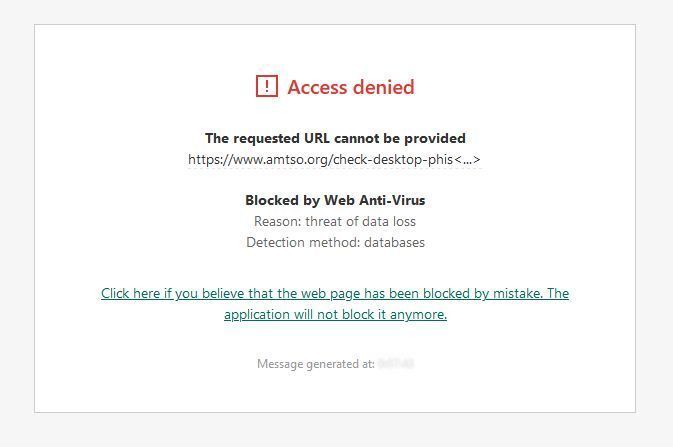The width and height of the screenshot is (673, 447).
Task: Click the "threat of data loss" reason value
Action: pyautogui.click(x=360, y=221)
